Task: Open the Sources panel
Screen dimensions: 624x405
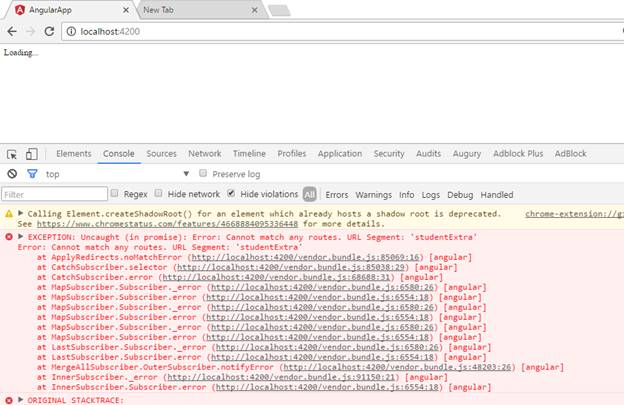Action: pos(161,154)
